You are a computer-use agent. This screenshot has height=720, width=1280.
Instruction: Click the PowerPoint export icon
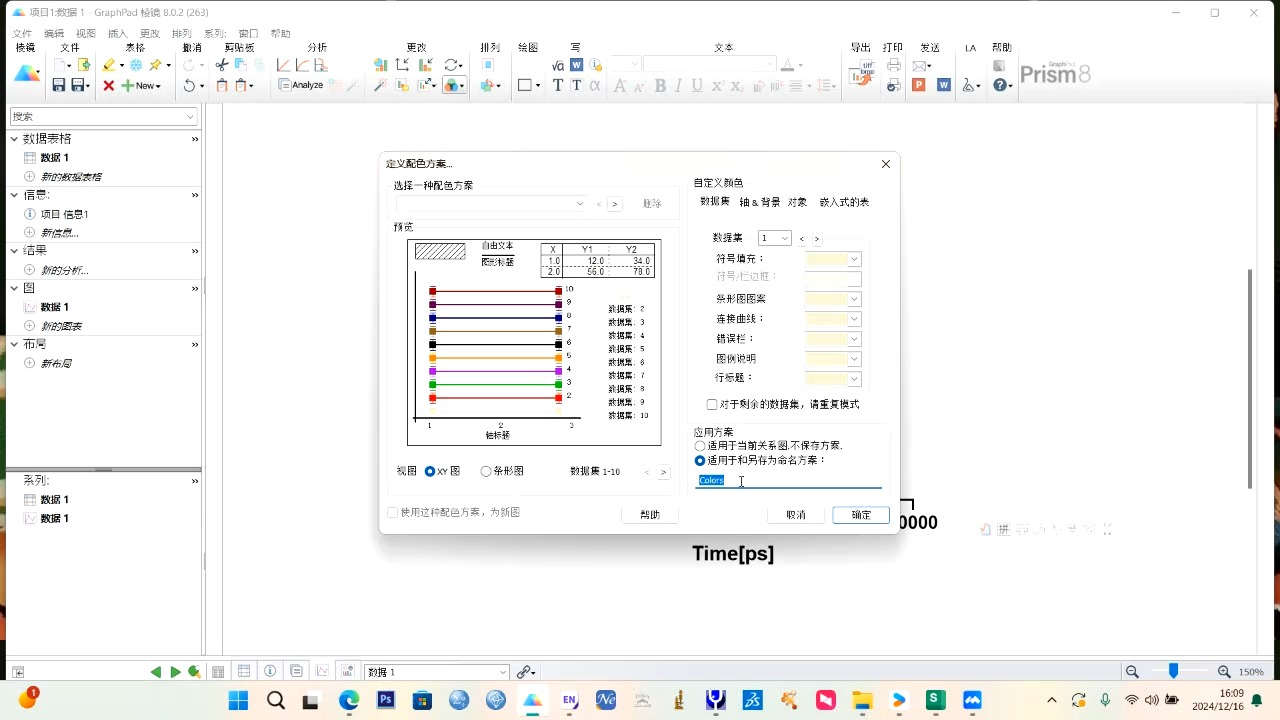(919, 84)
